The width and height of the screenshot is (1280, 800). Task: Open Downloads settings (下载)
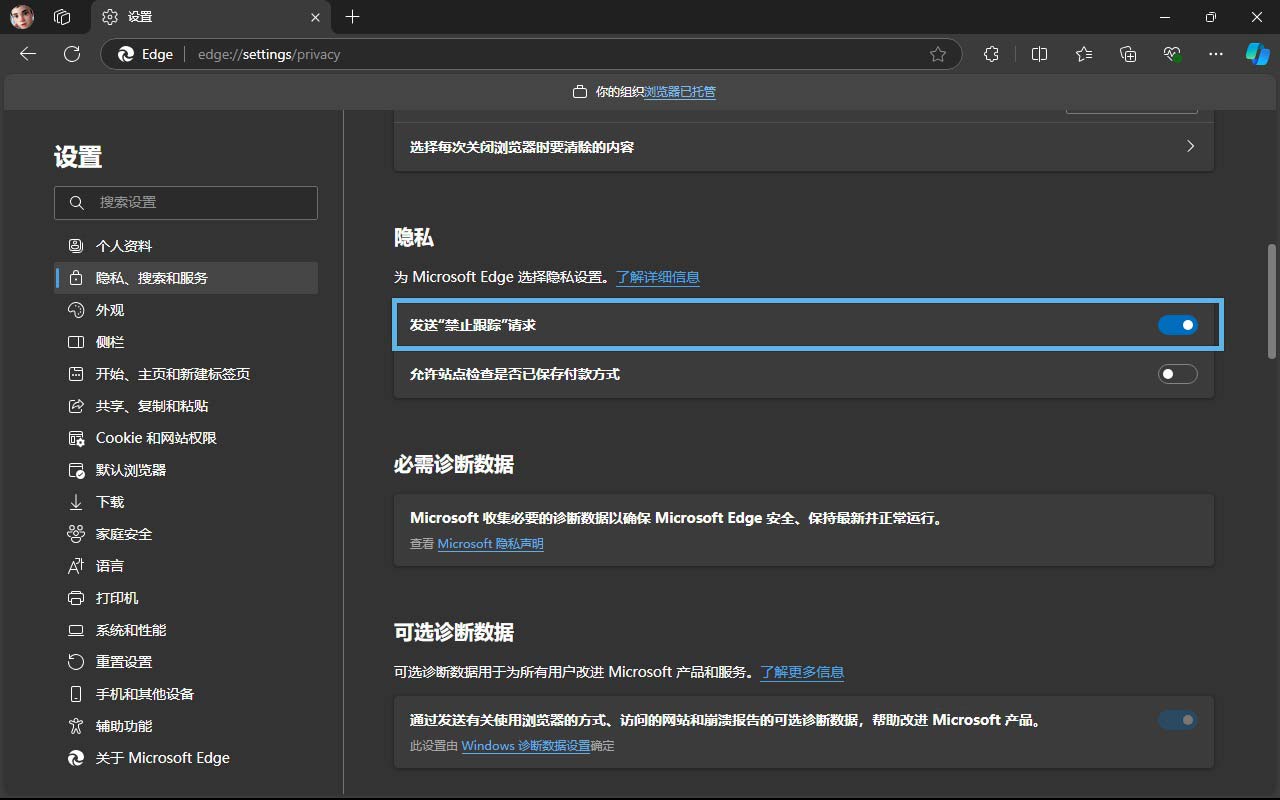(186, 502)
